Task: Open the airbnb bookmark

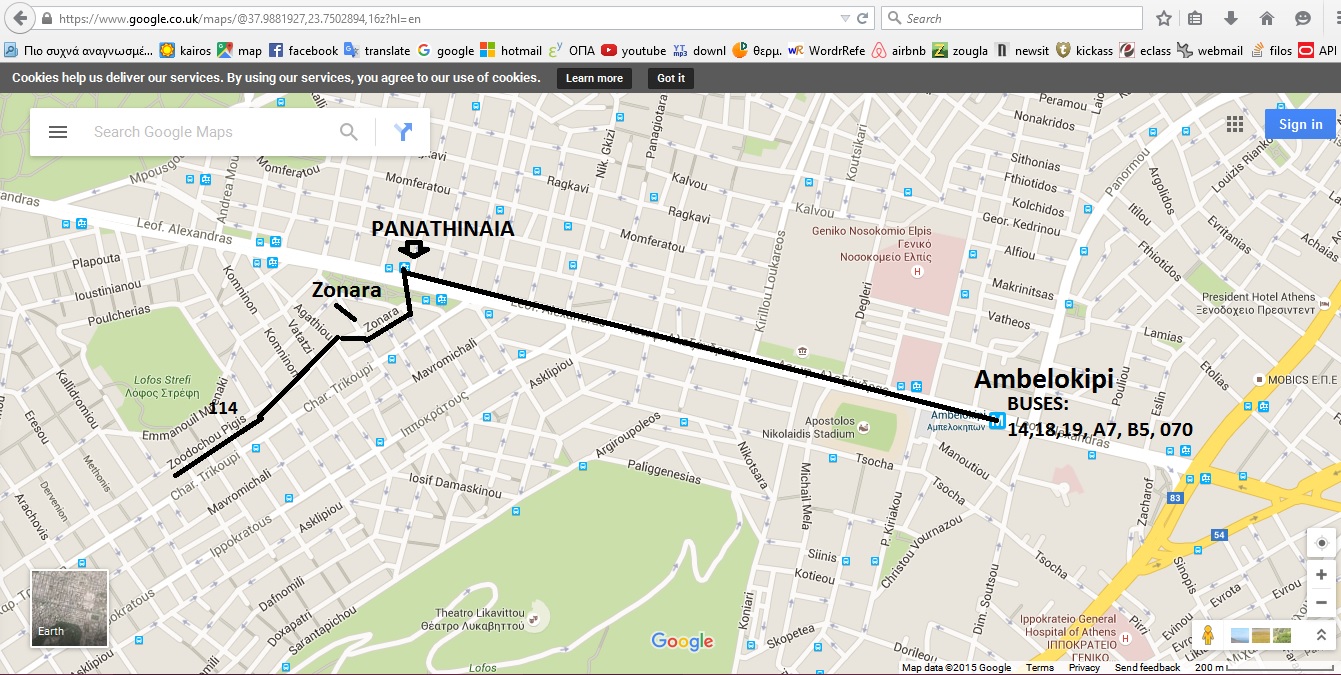Action: coord(899,51)
